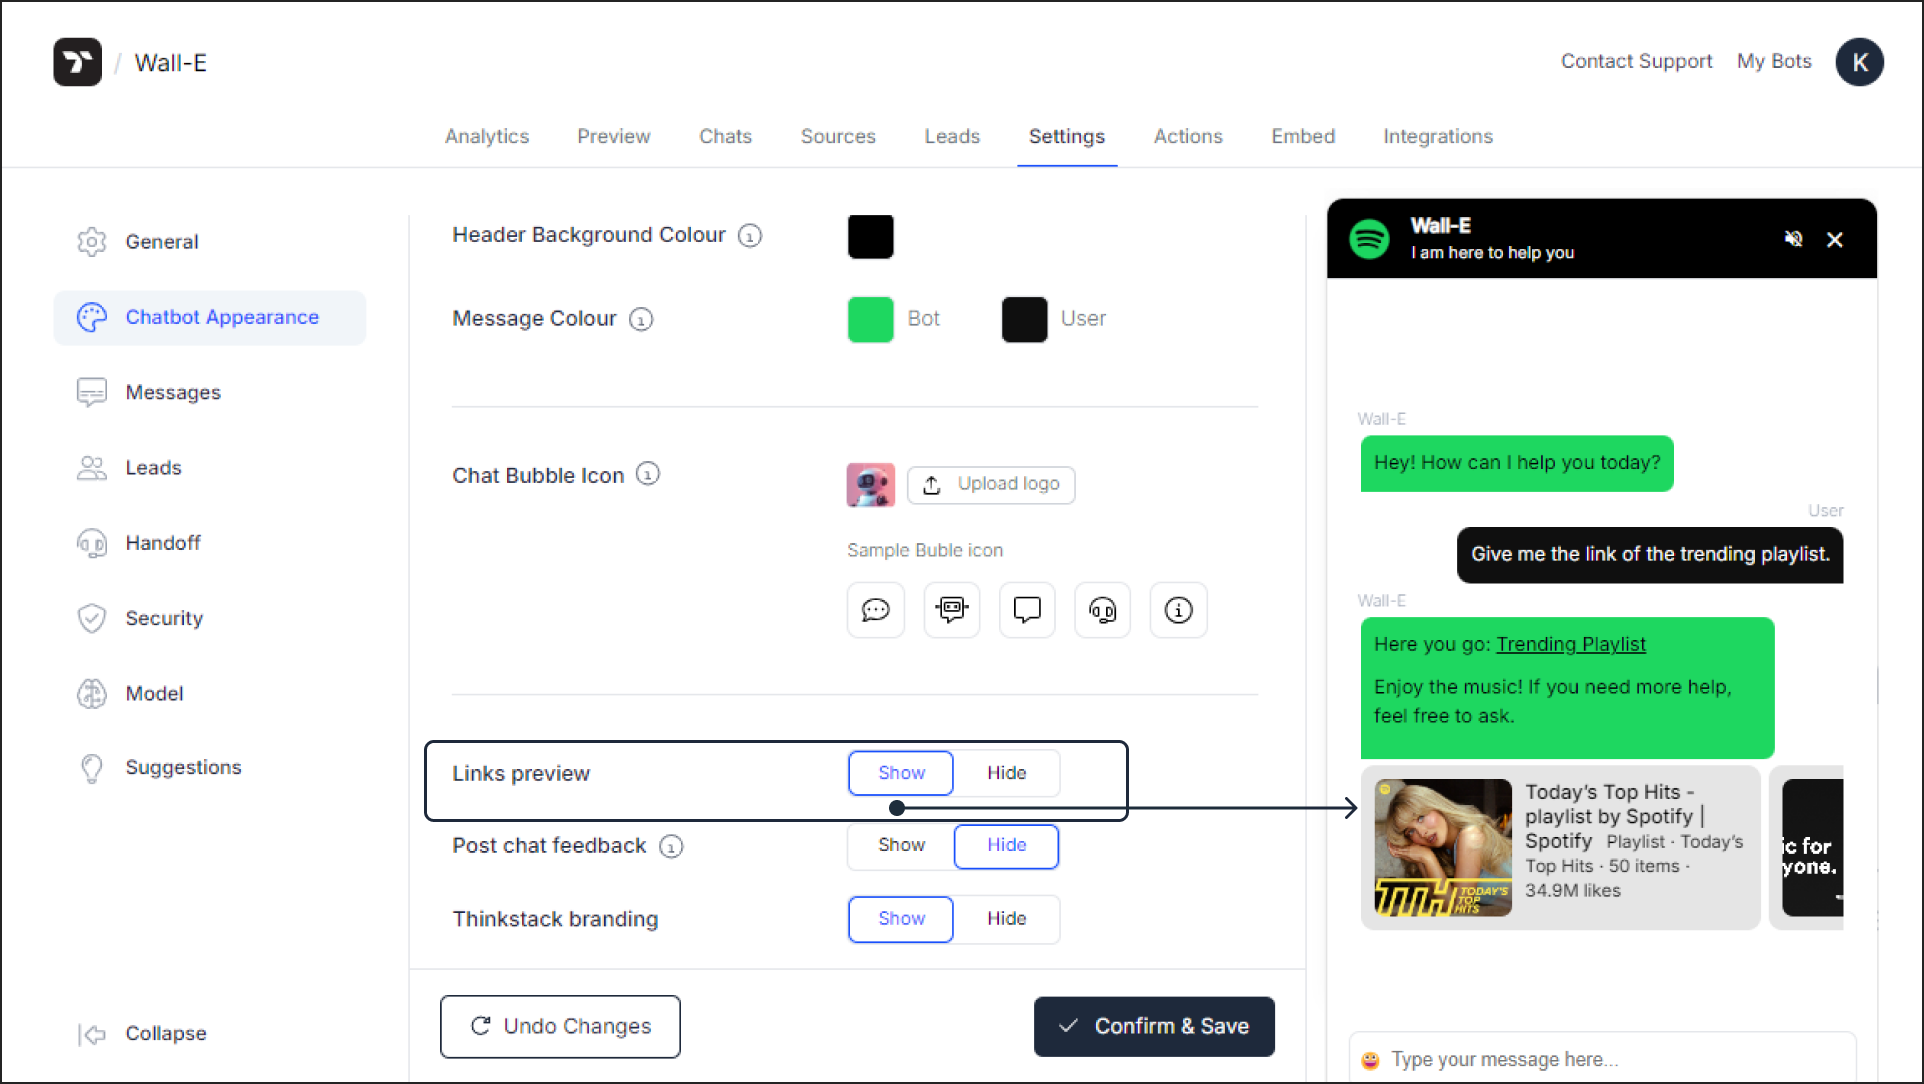1924x1084 pixels.
Task: Select the Header Background Colour swatch
Action: (x=870, y=235)
